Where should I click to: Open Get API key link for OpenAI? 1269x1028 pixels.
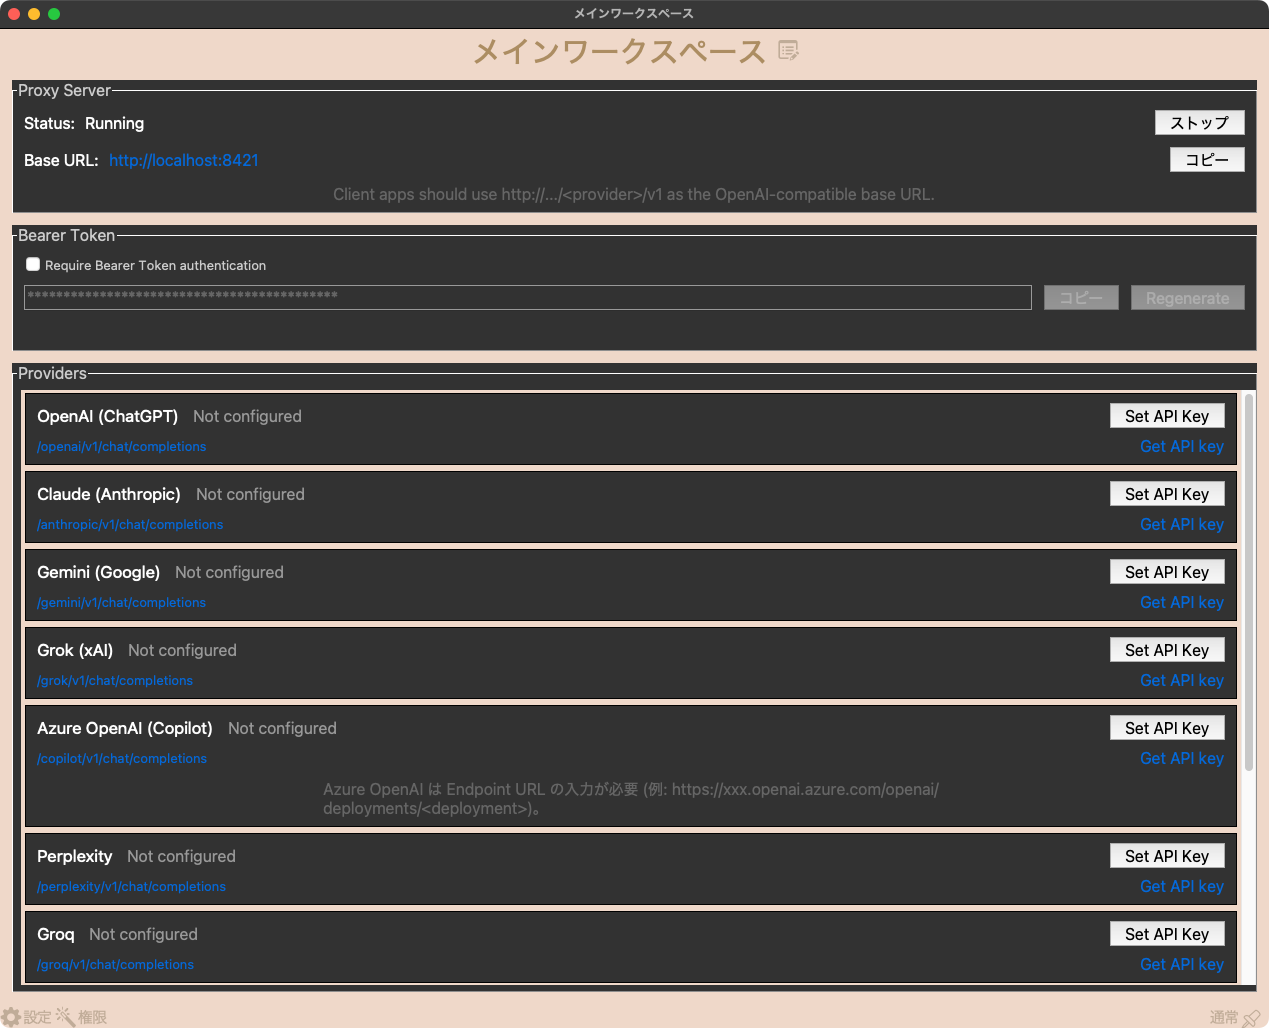pyautogui.click(x=1182, y=446)
